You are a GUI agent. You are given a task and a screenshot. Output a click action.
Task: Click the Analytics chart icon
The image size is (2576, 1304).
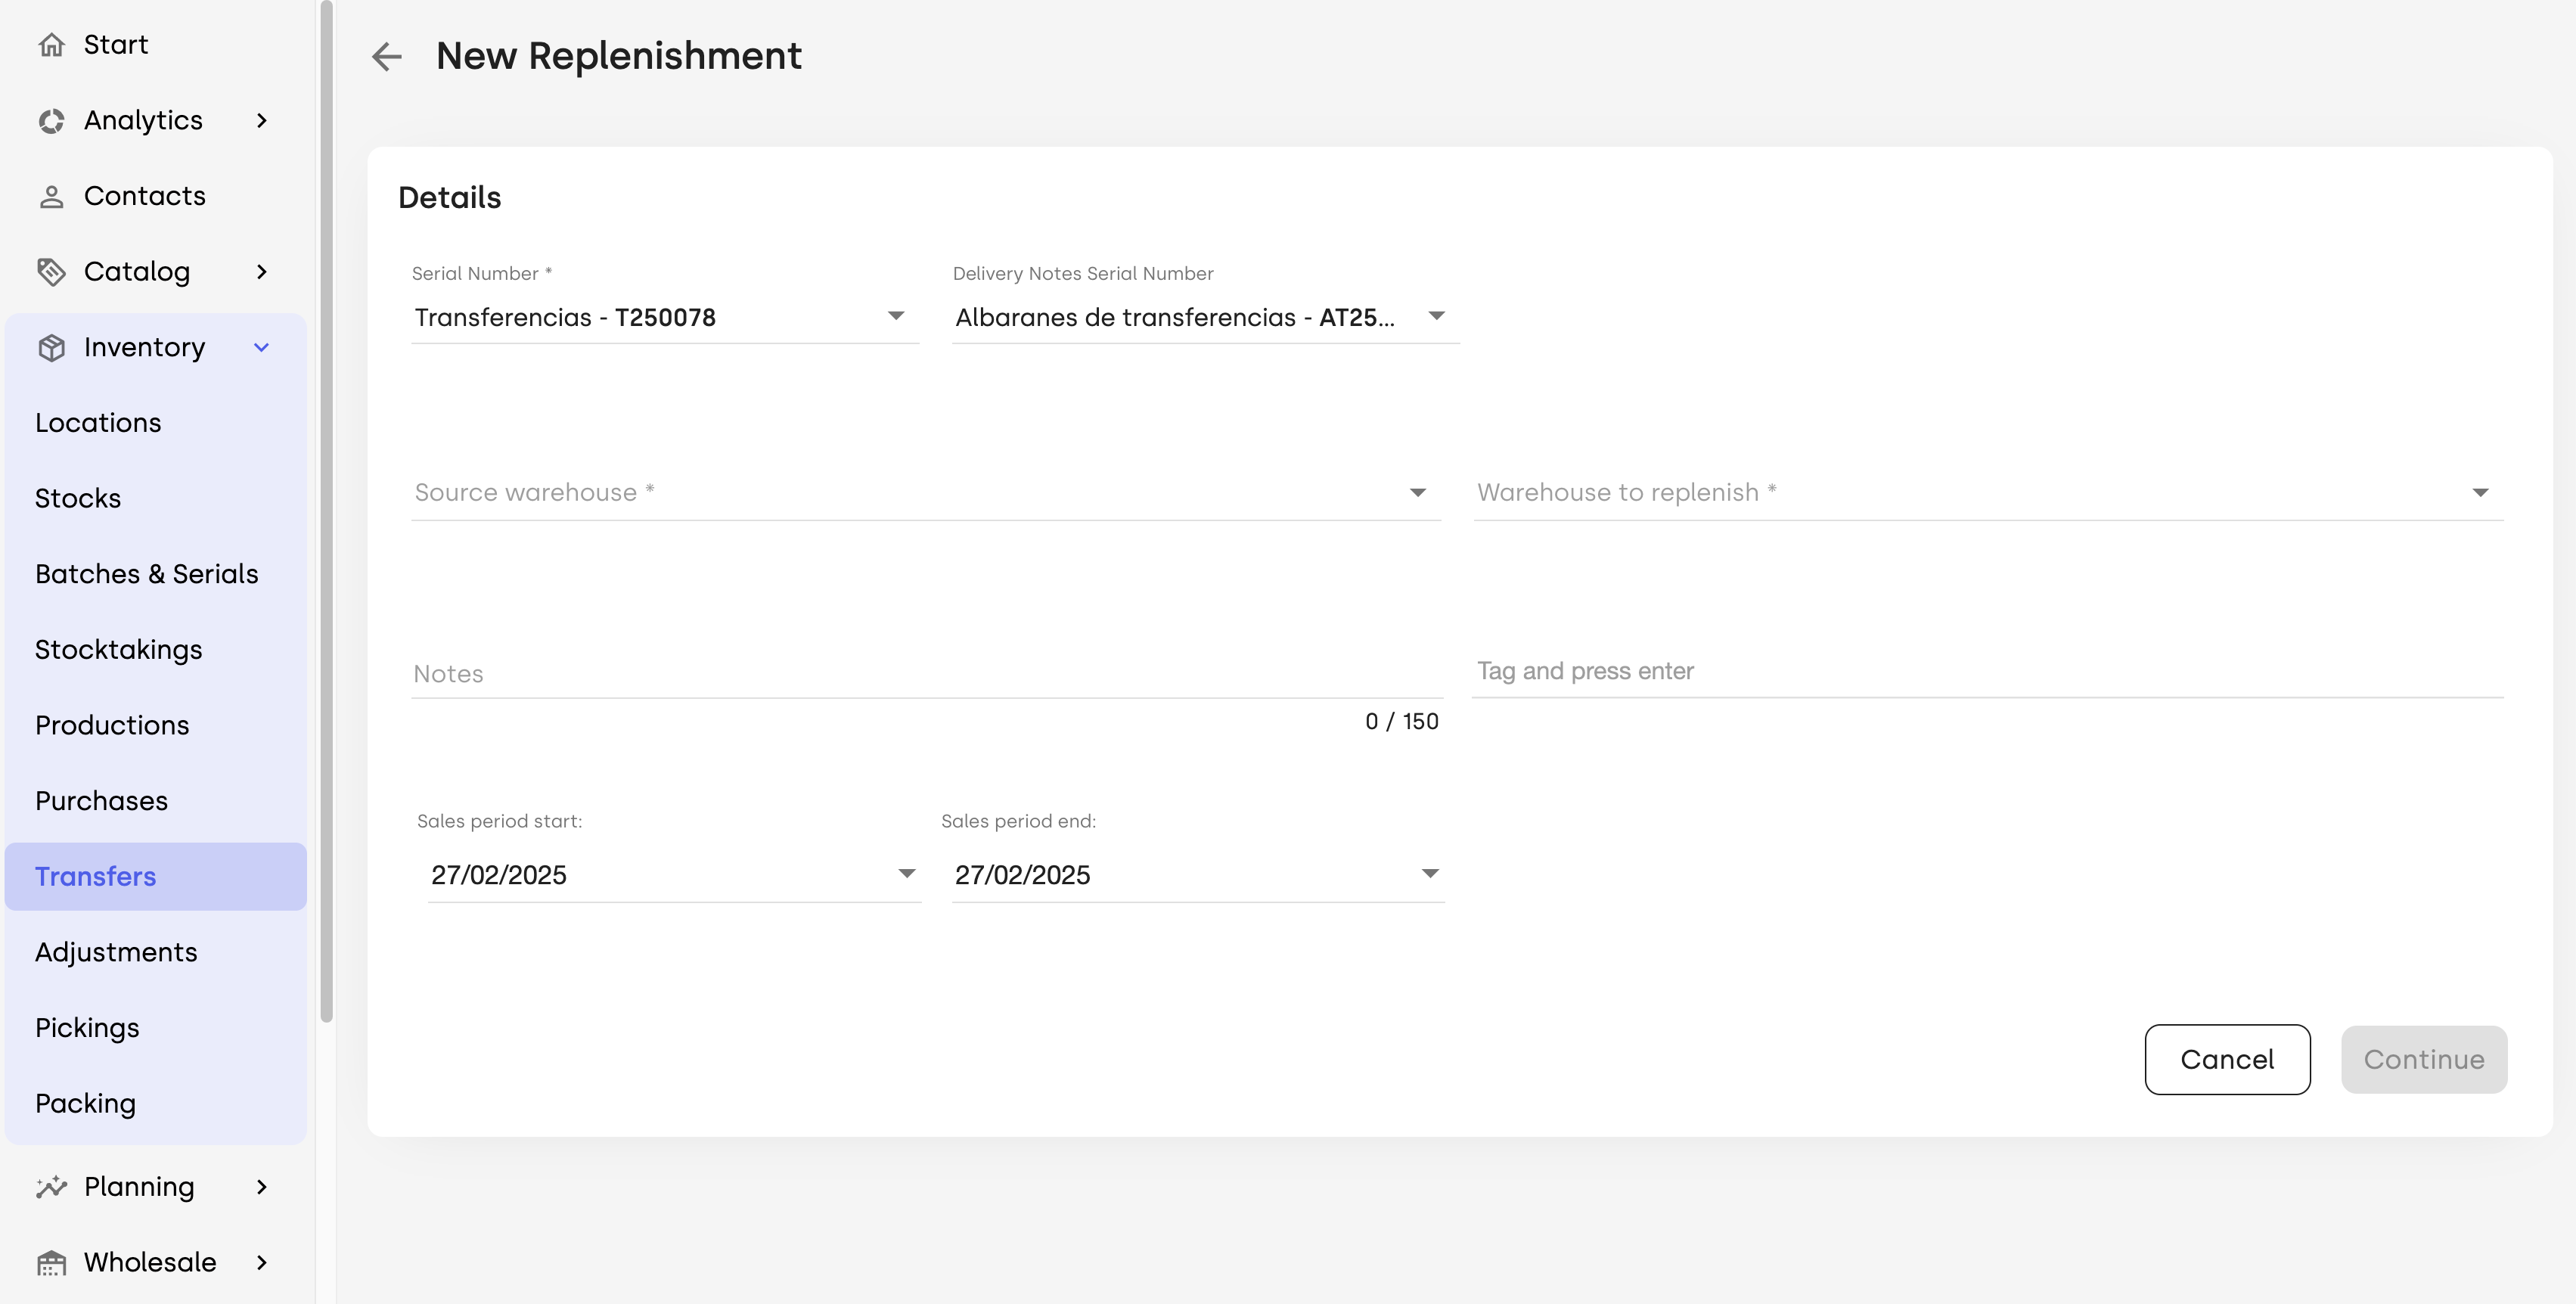51,121
